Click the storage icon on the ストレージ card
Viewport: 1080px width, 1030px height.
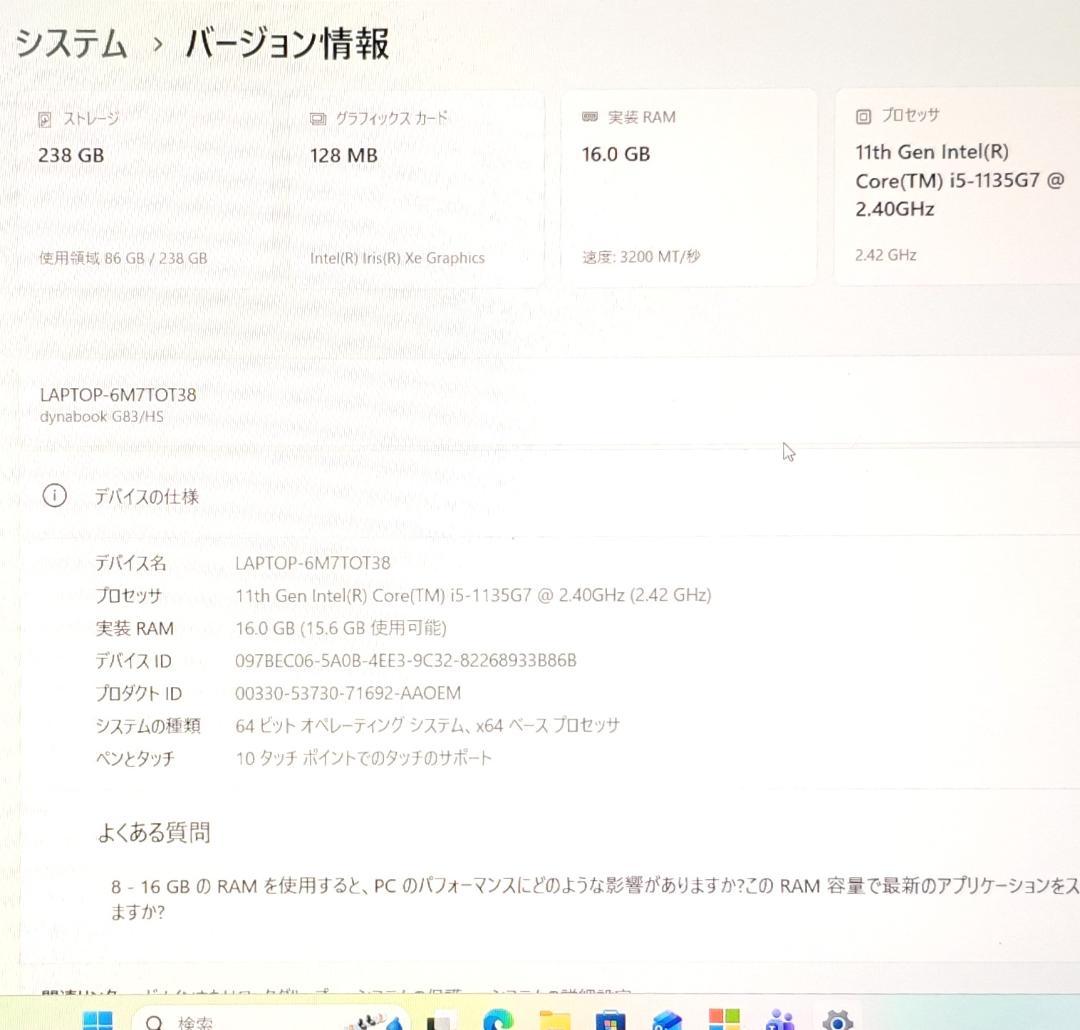pyautogui.click(x=45, y=117)
